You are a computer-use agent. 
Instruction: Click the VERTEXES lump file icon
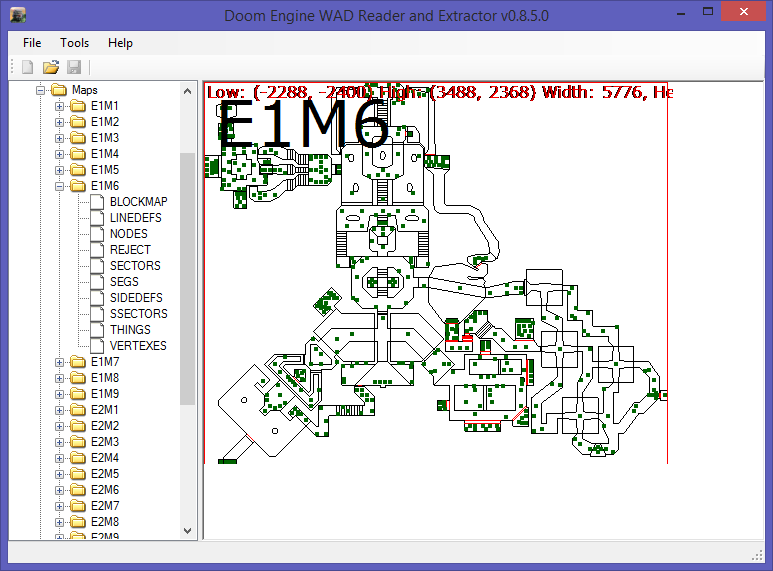pyautogui.click(x=97, y=346)
